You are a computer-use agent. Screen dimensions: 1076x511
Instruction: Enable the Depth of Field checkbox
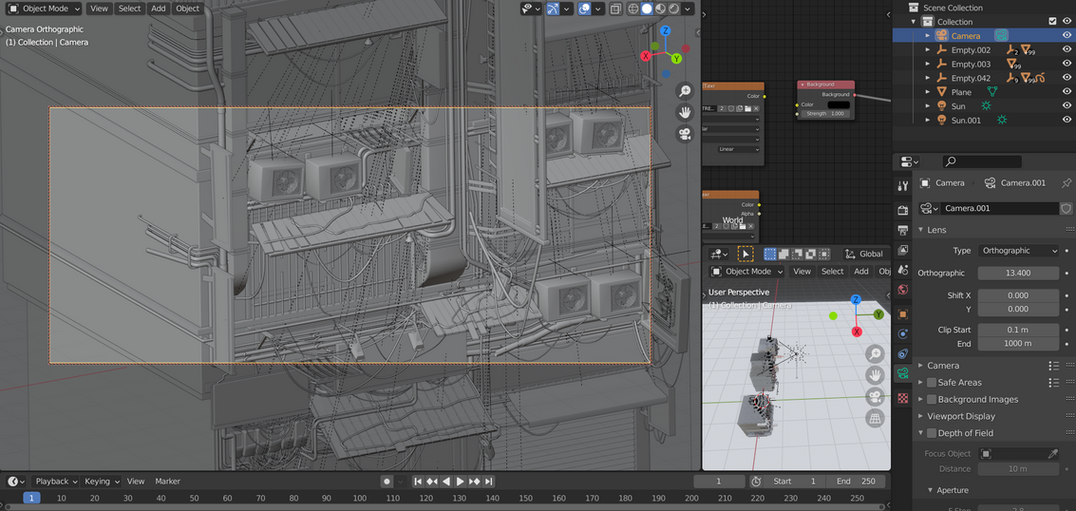point(932,433)
